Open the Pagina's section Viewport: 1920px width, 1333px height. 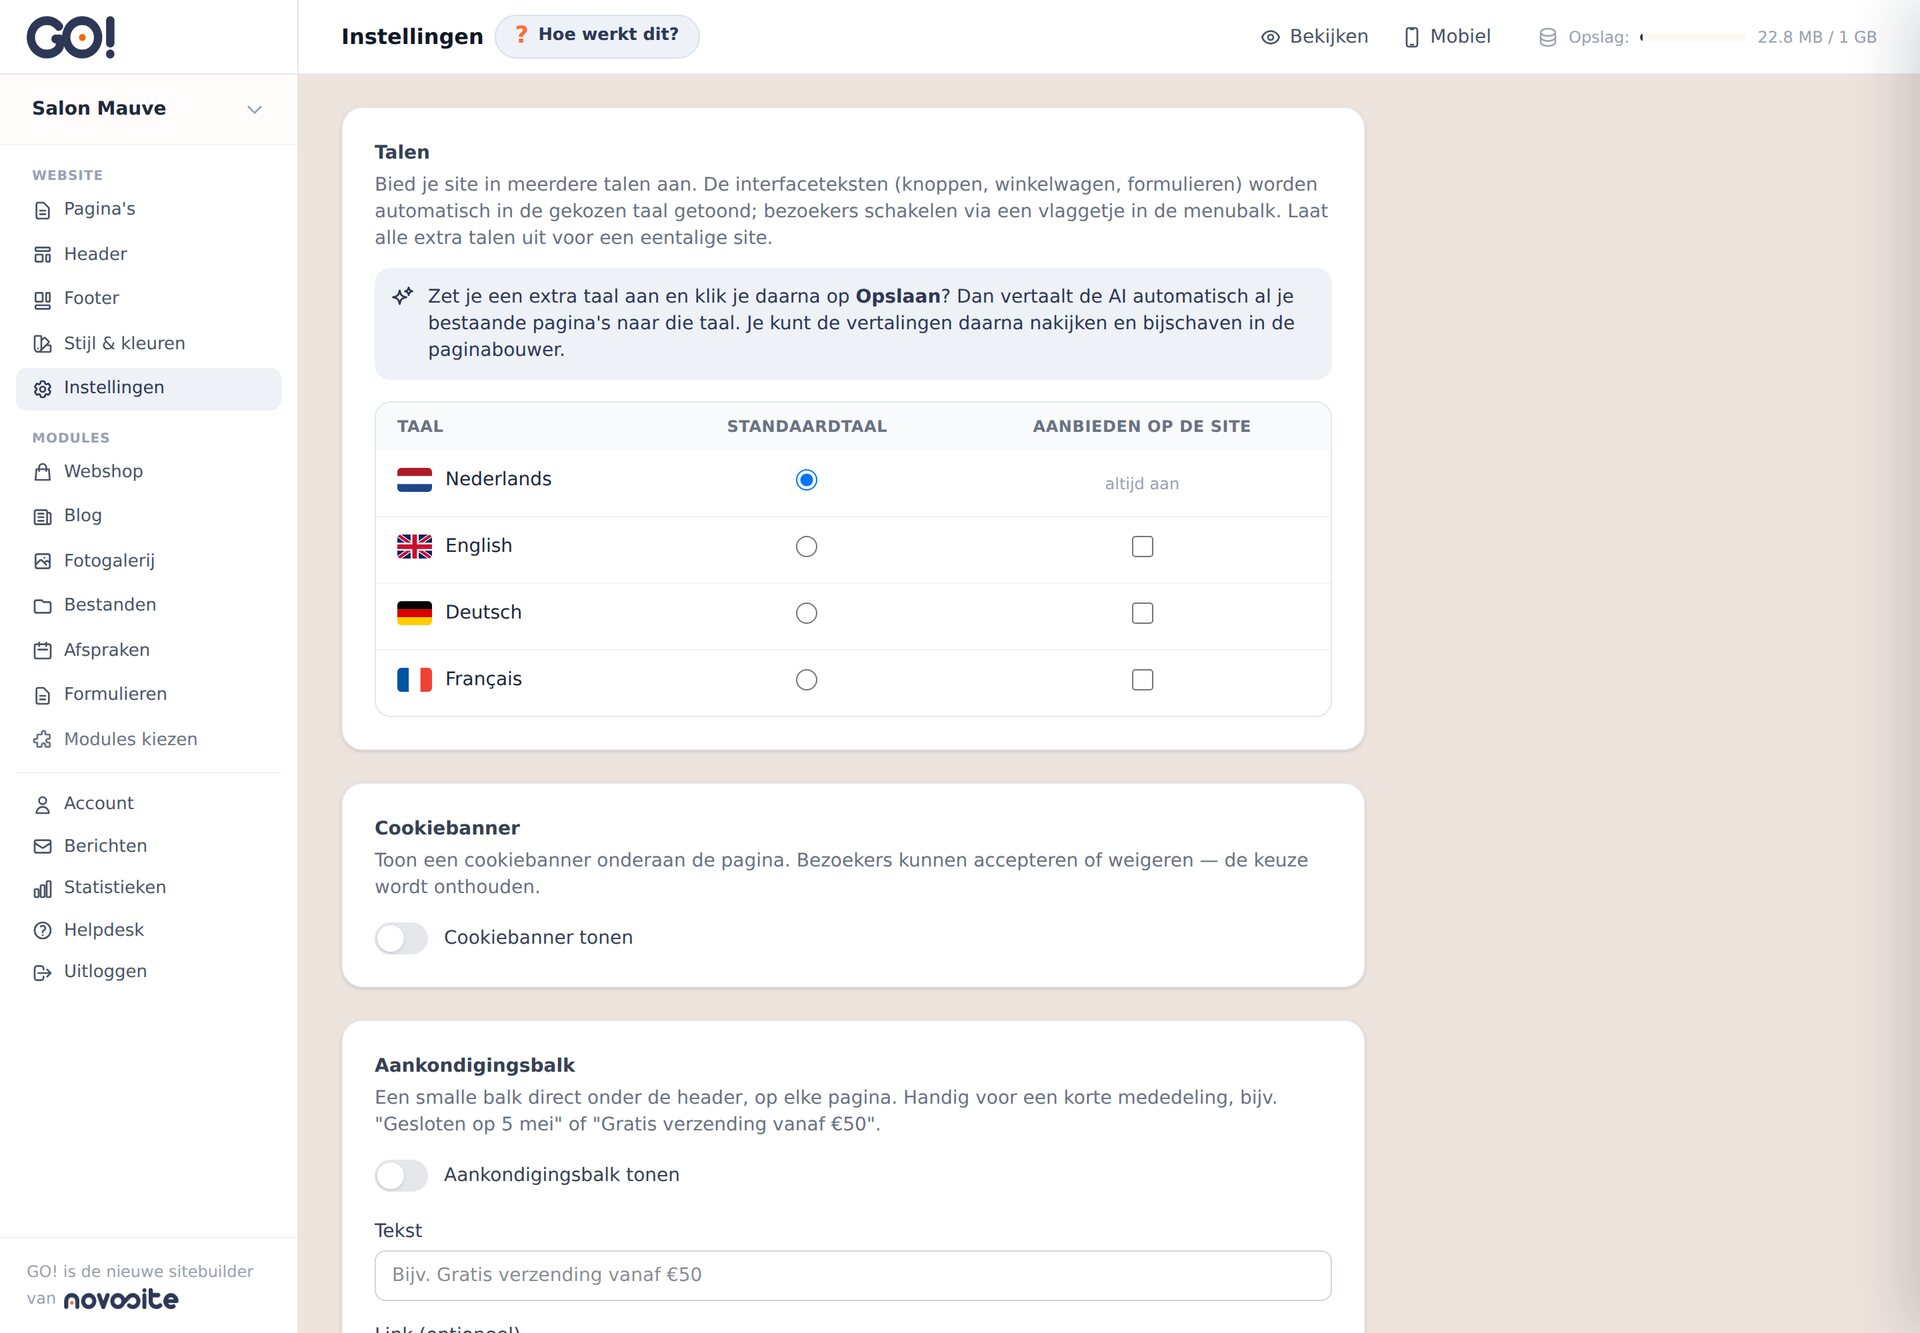point(148,209)
